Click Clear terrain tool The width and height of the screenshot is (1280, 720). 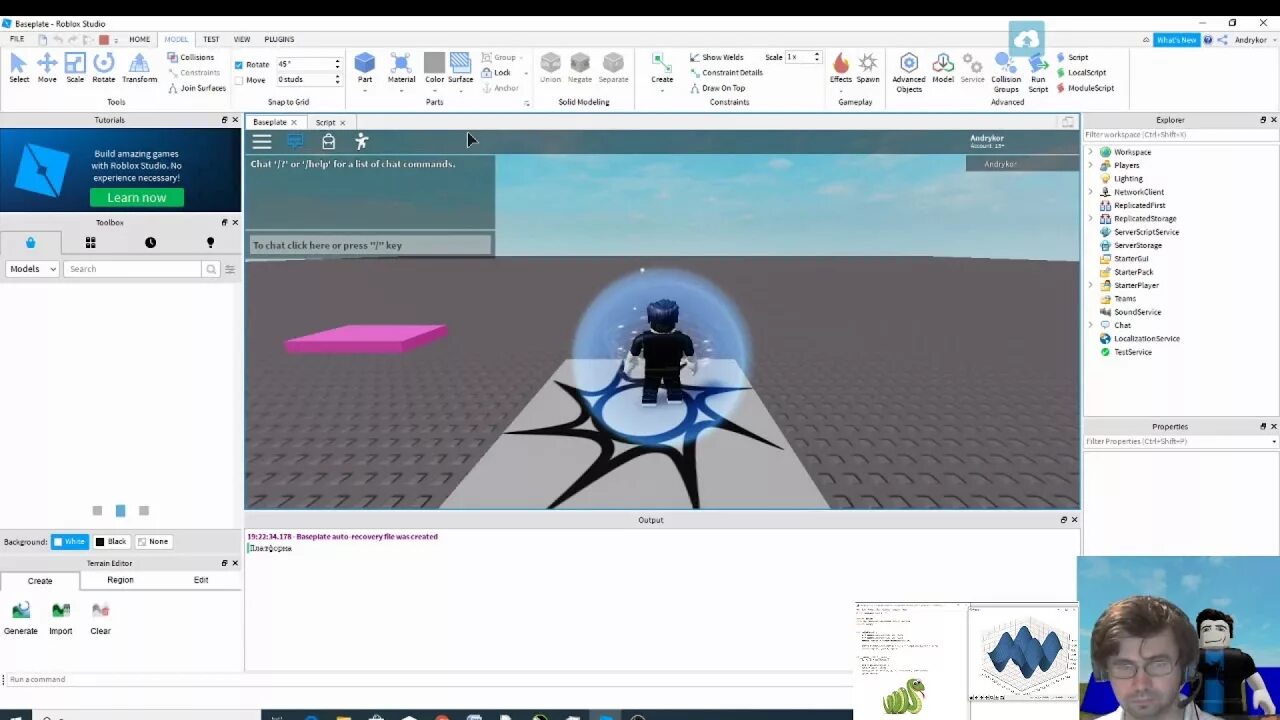coord(100,618)
